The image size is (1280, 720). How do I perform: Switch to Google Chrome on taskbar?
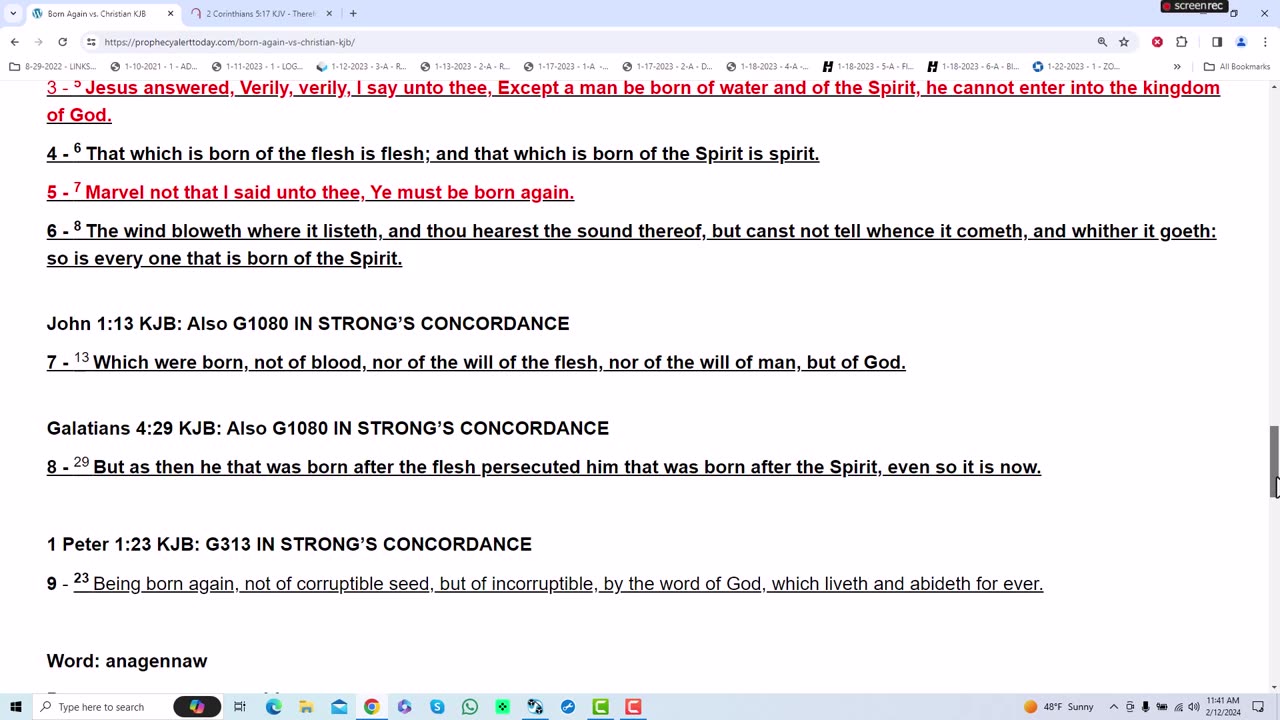click(371, 707)
